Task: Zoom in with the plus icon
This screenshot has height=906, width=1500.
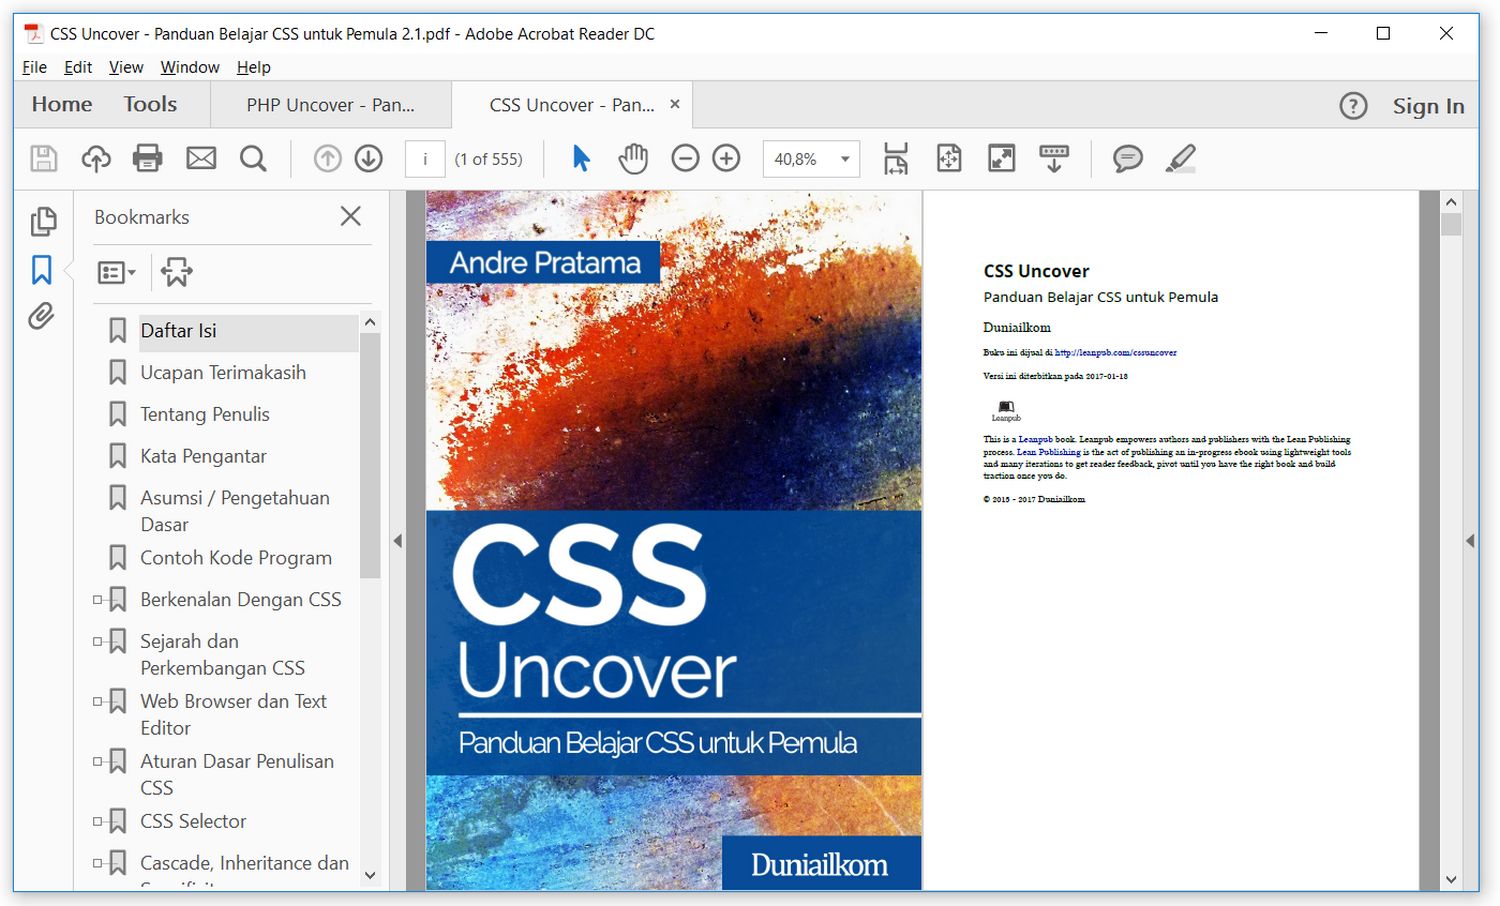Action: (x=727, y=159)
